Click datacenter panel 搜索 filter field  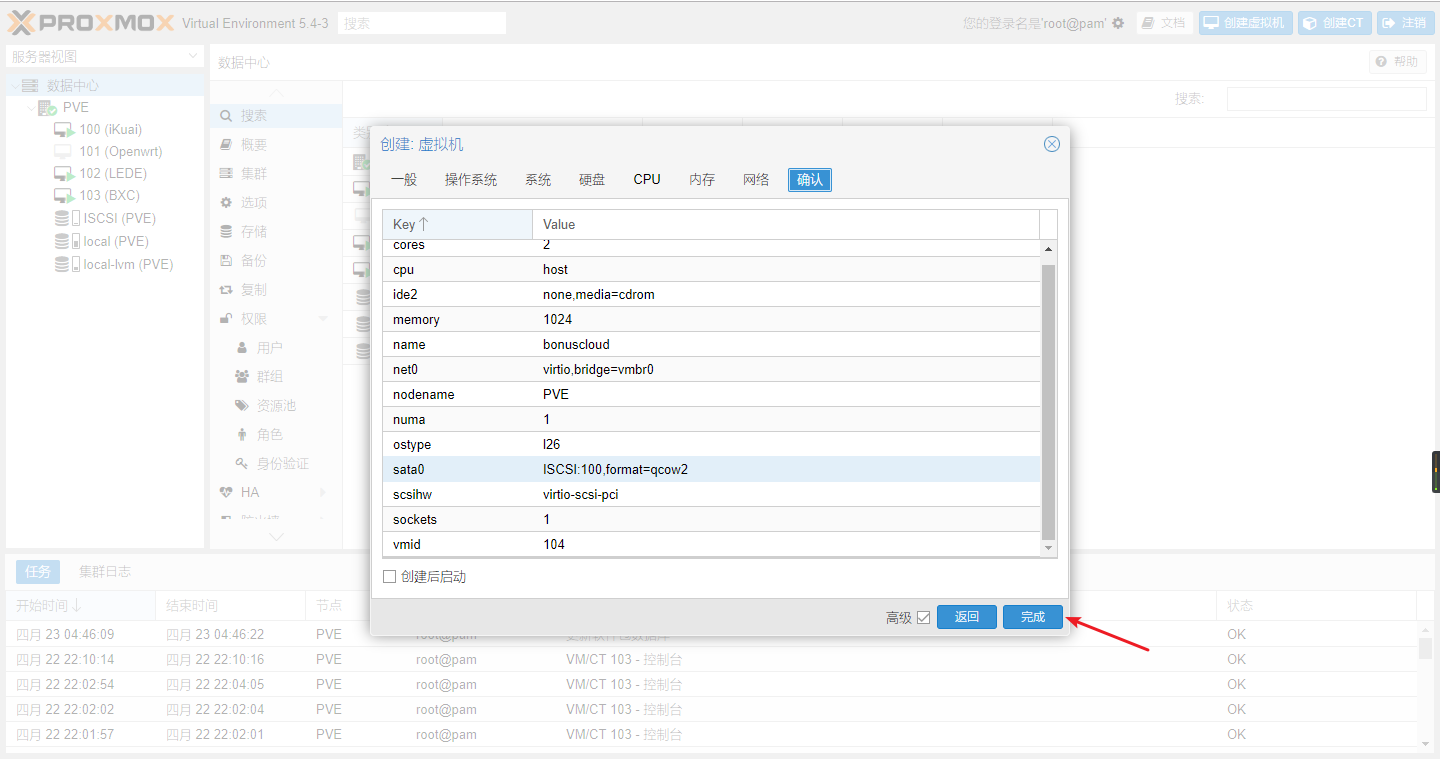[1327, 99]
